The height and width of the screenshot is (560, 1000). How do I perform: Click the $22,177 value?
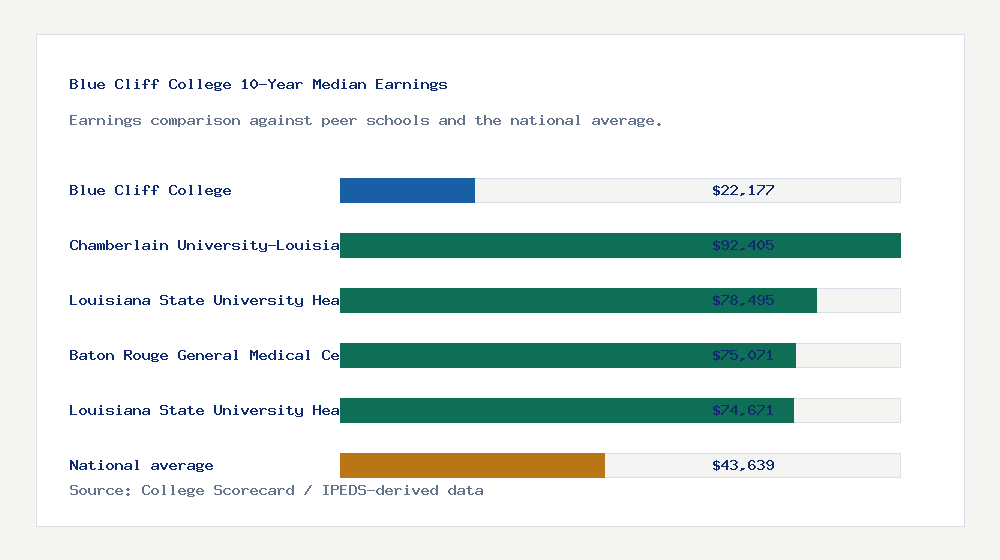click(743, 190)
